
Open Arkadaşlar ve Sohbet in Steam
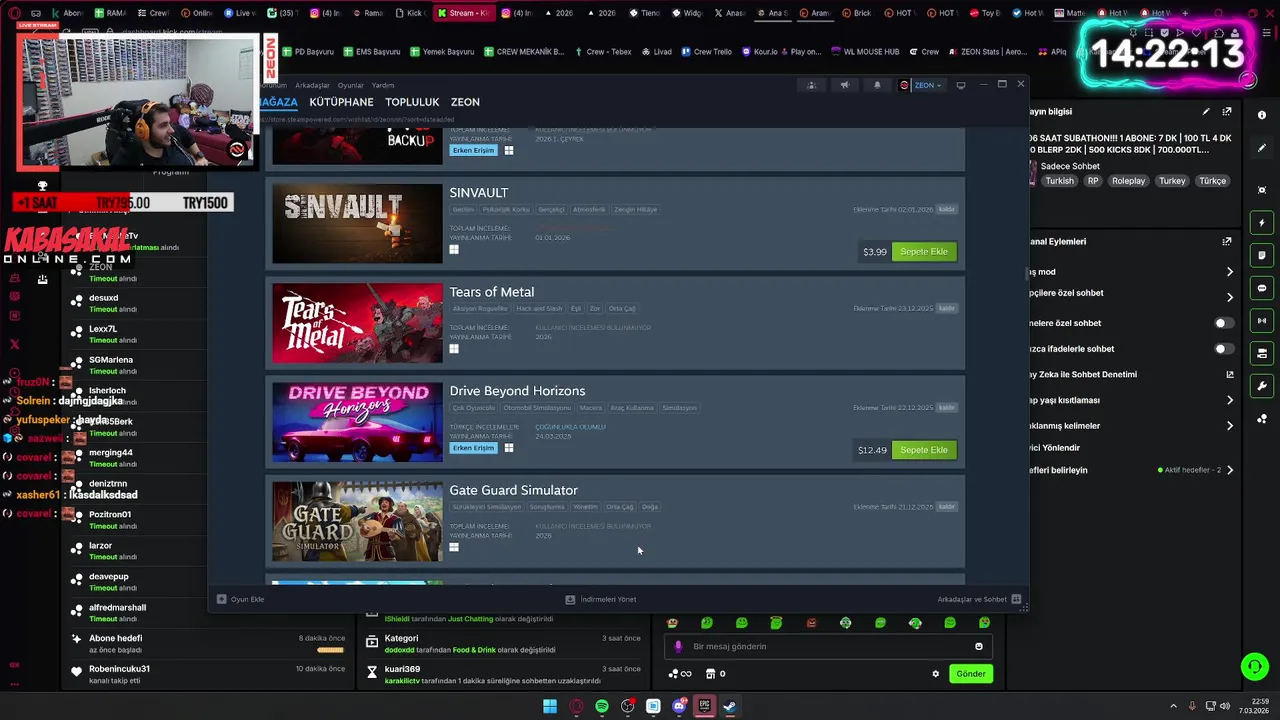(979, 599)
